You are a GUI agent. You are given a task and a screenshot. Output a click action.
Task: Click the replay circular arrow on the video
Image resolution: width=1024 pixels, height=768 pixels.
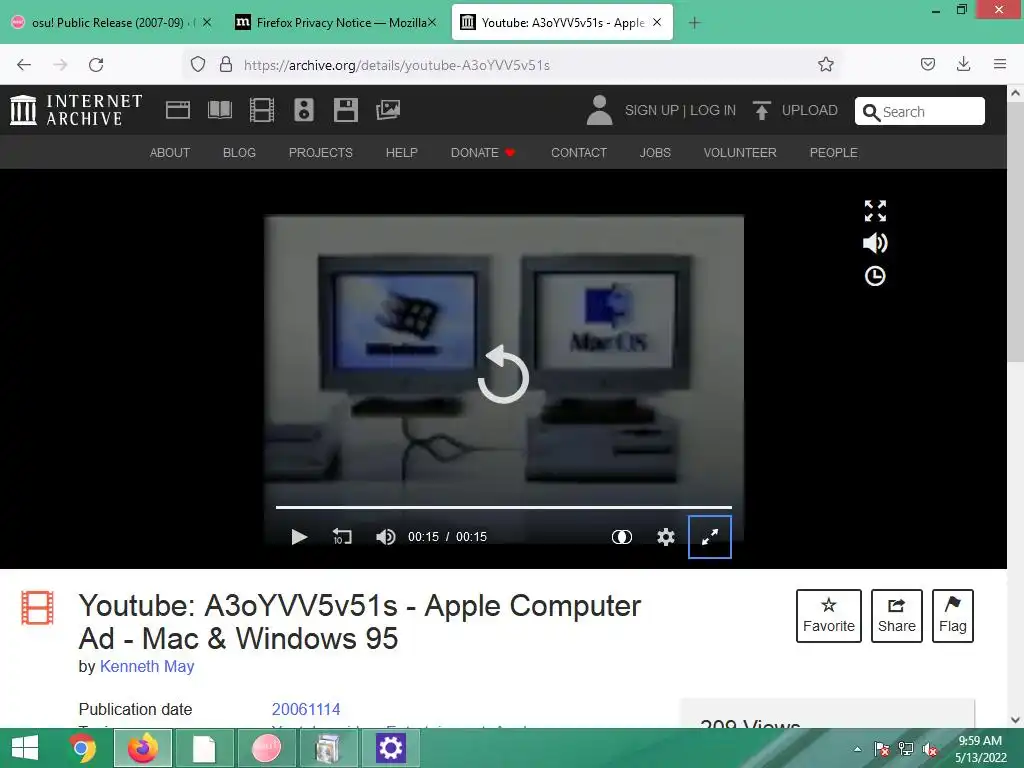pos(503,374)
